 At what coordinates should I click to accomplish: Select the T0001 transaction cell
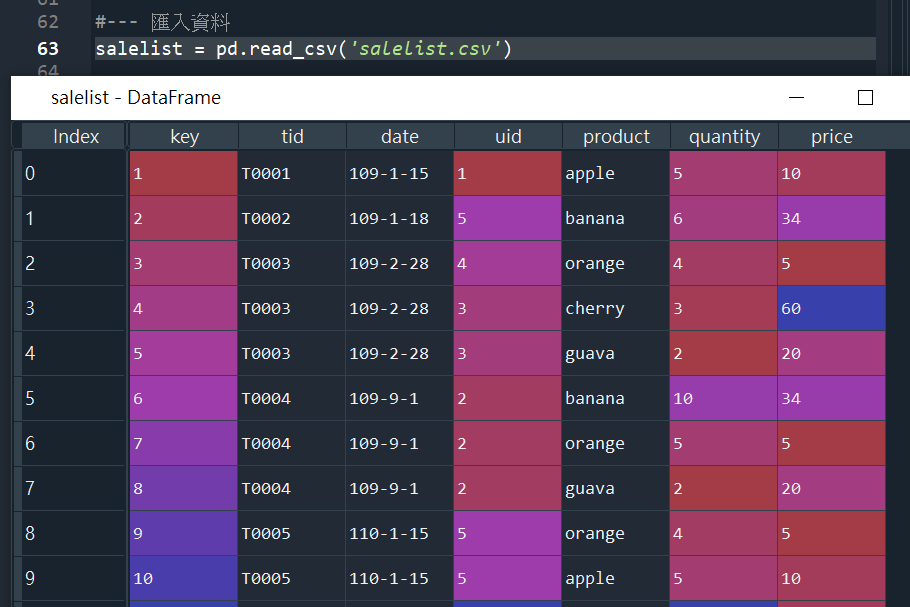291,173
